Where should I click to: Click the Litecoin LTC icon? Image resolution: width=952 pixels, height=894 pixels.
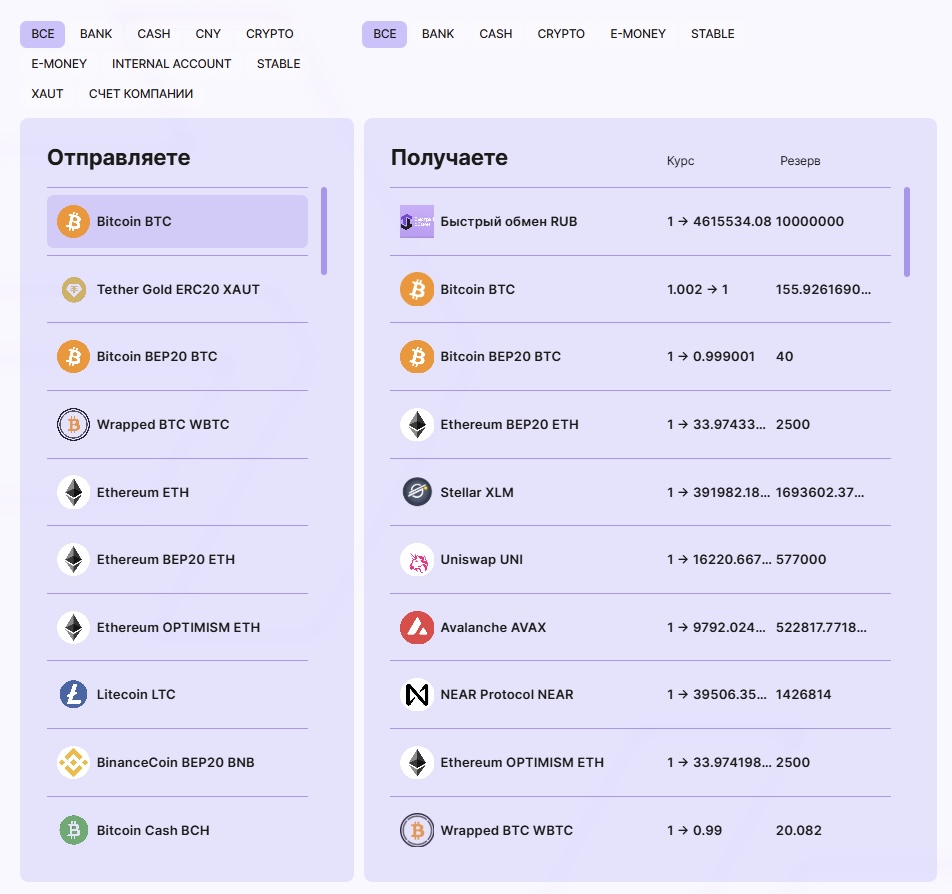pyautogui.click(x=73, y=694)
